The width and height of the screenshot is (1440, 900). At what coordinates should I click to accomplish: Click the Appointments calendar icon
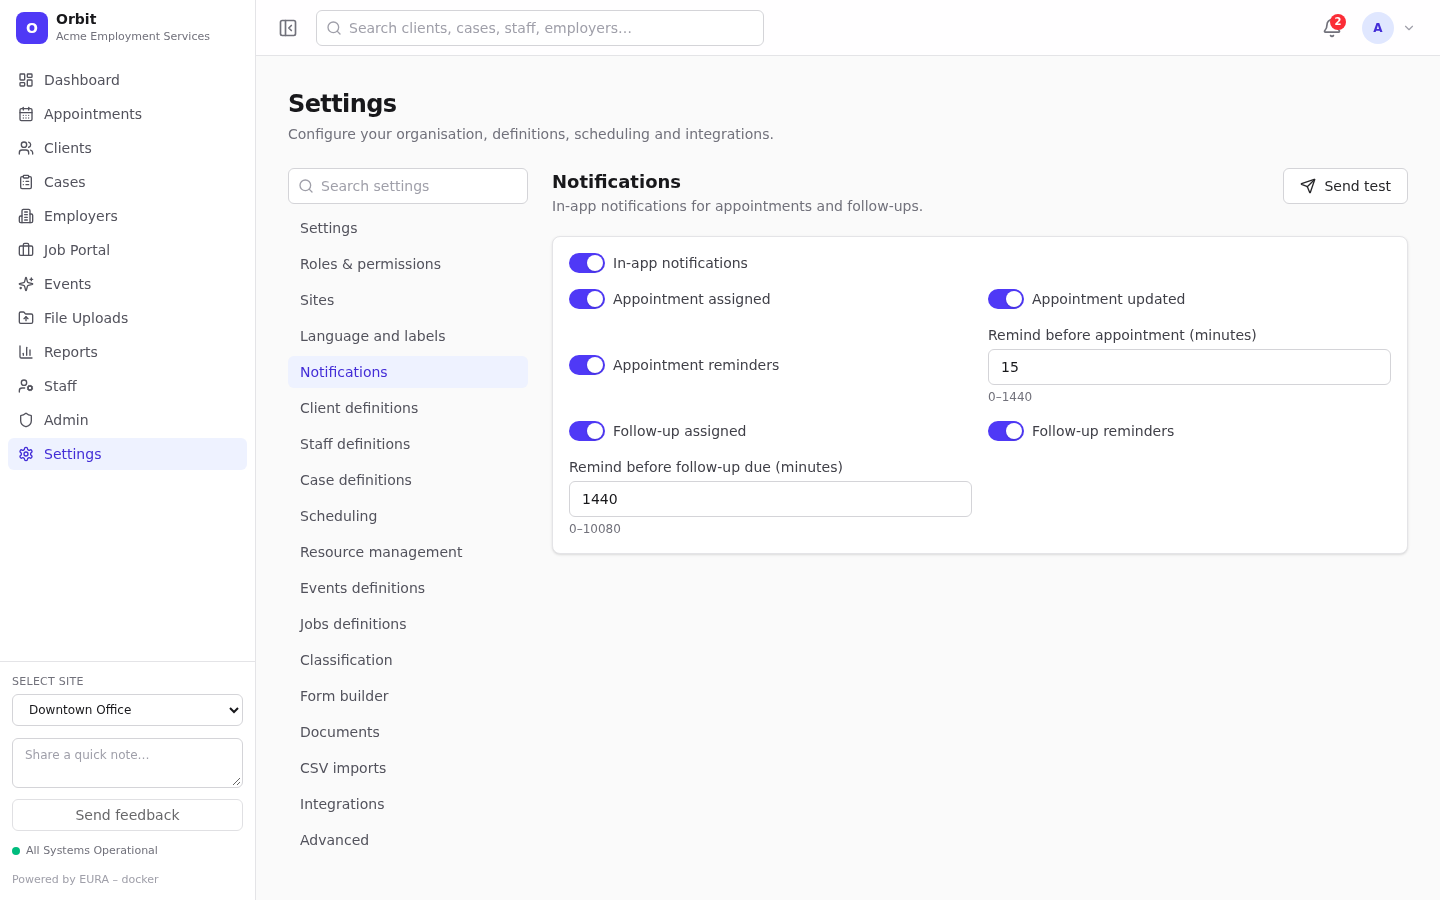tap(26, 114)
